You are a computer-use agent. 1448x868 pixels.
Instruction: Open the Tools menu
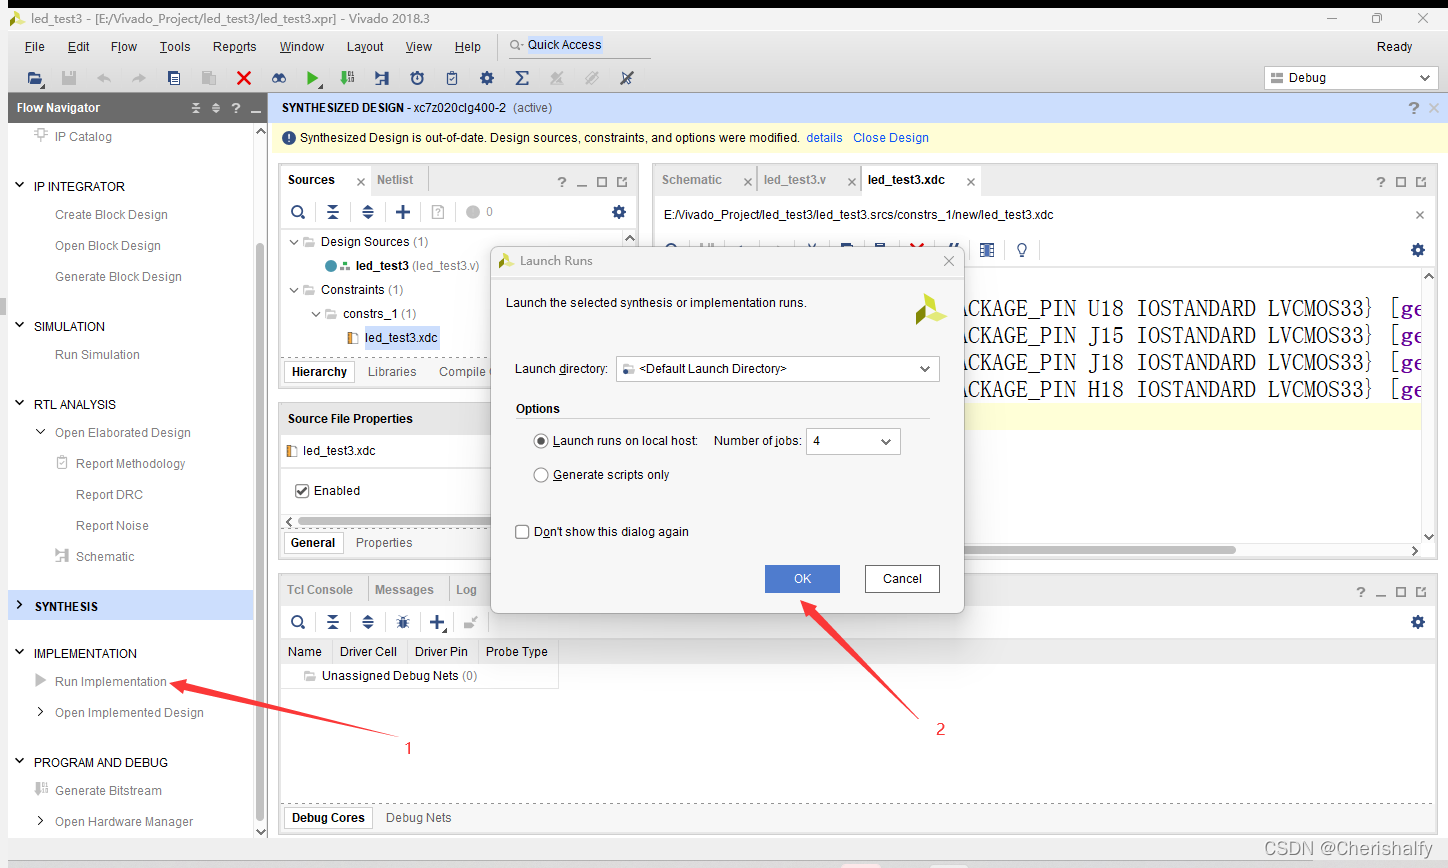(x=175, y=47)
